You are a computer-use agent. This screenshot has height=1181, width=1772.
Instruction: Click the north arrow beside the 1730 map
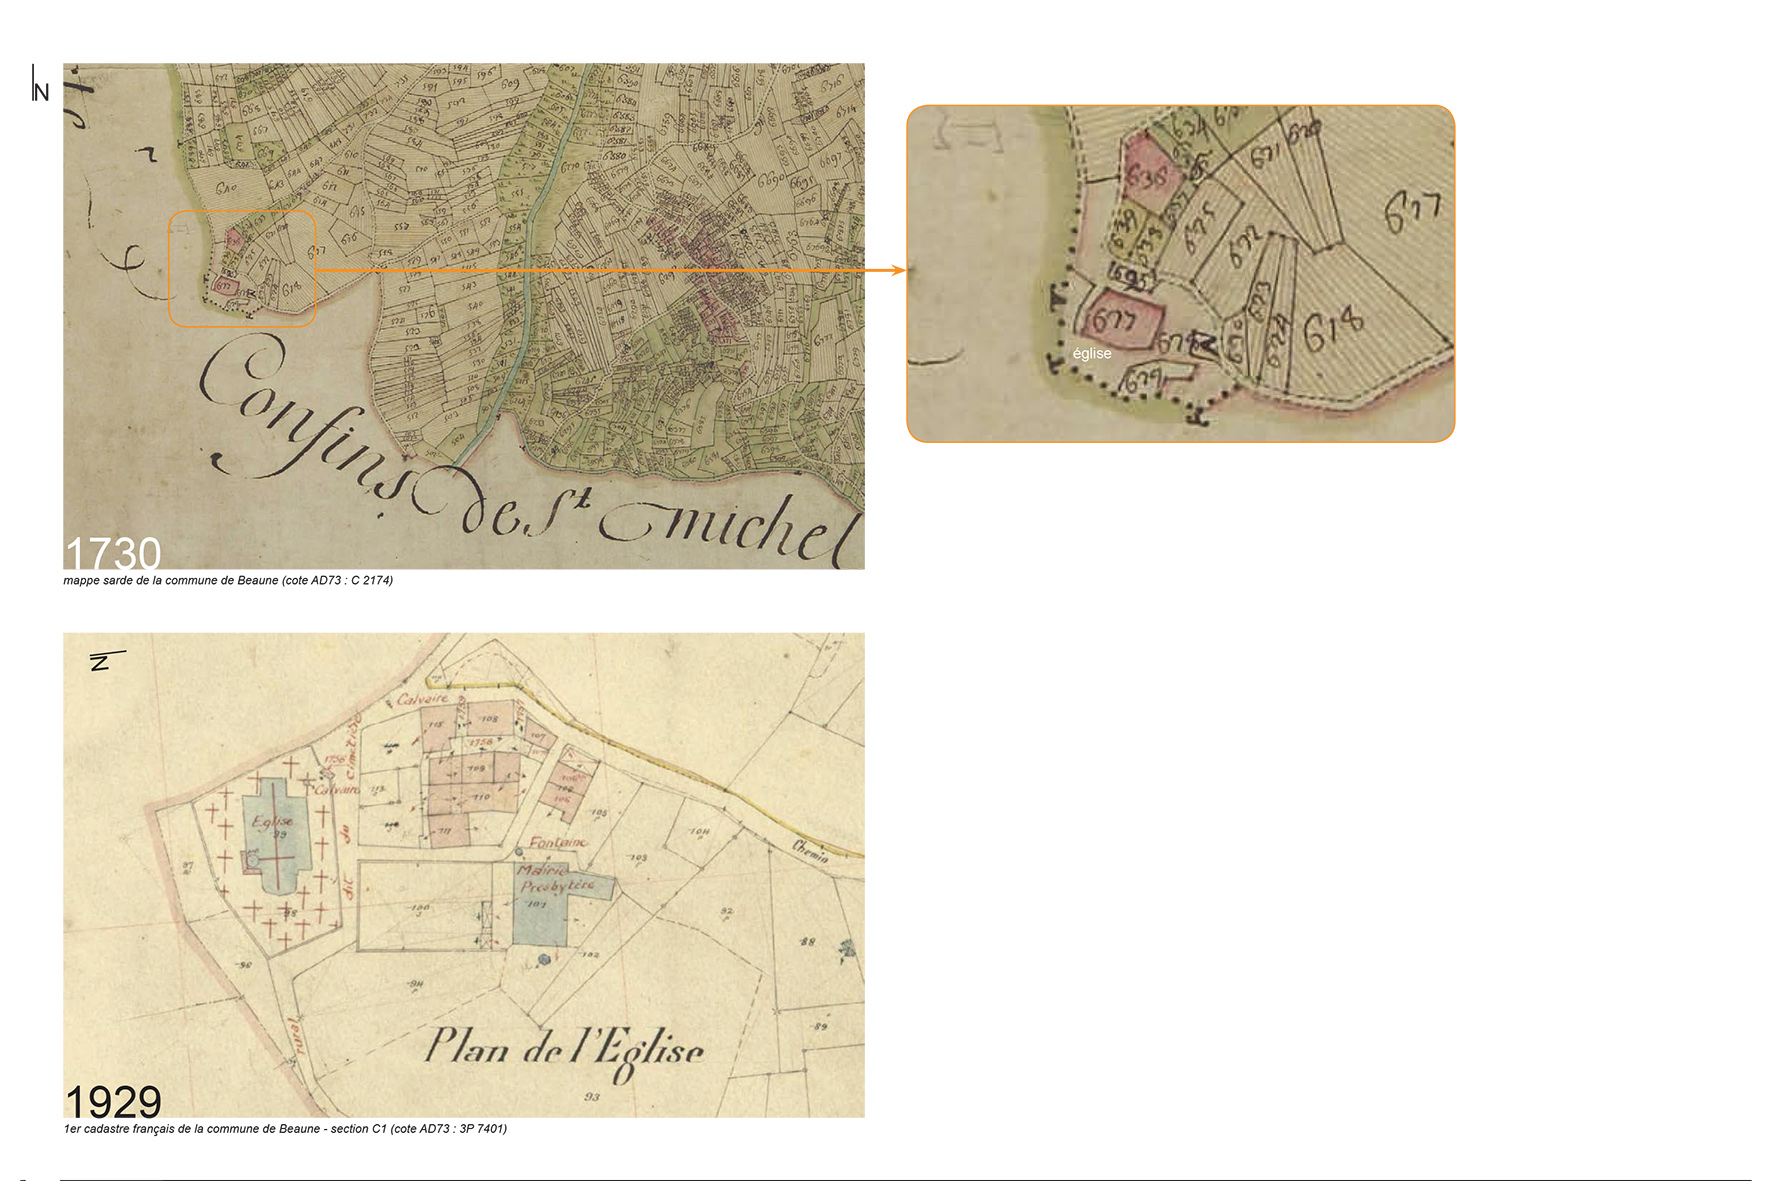[40, 86]
